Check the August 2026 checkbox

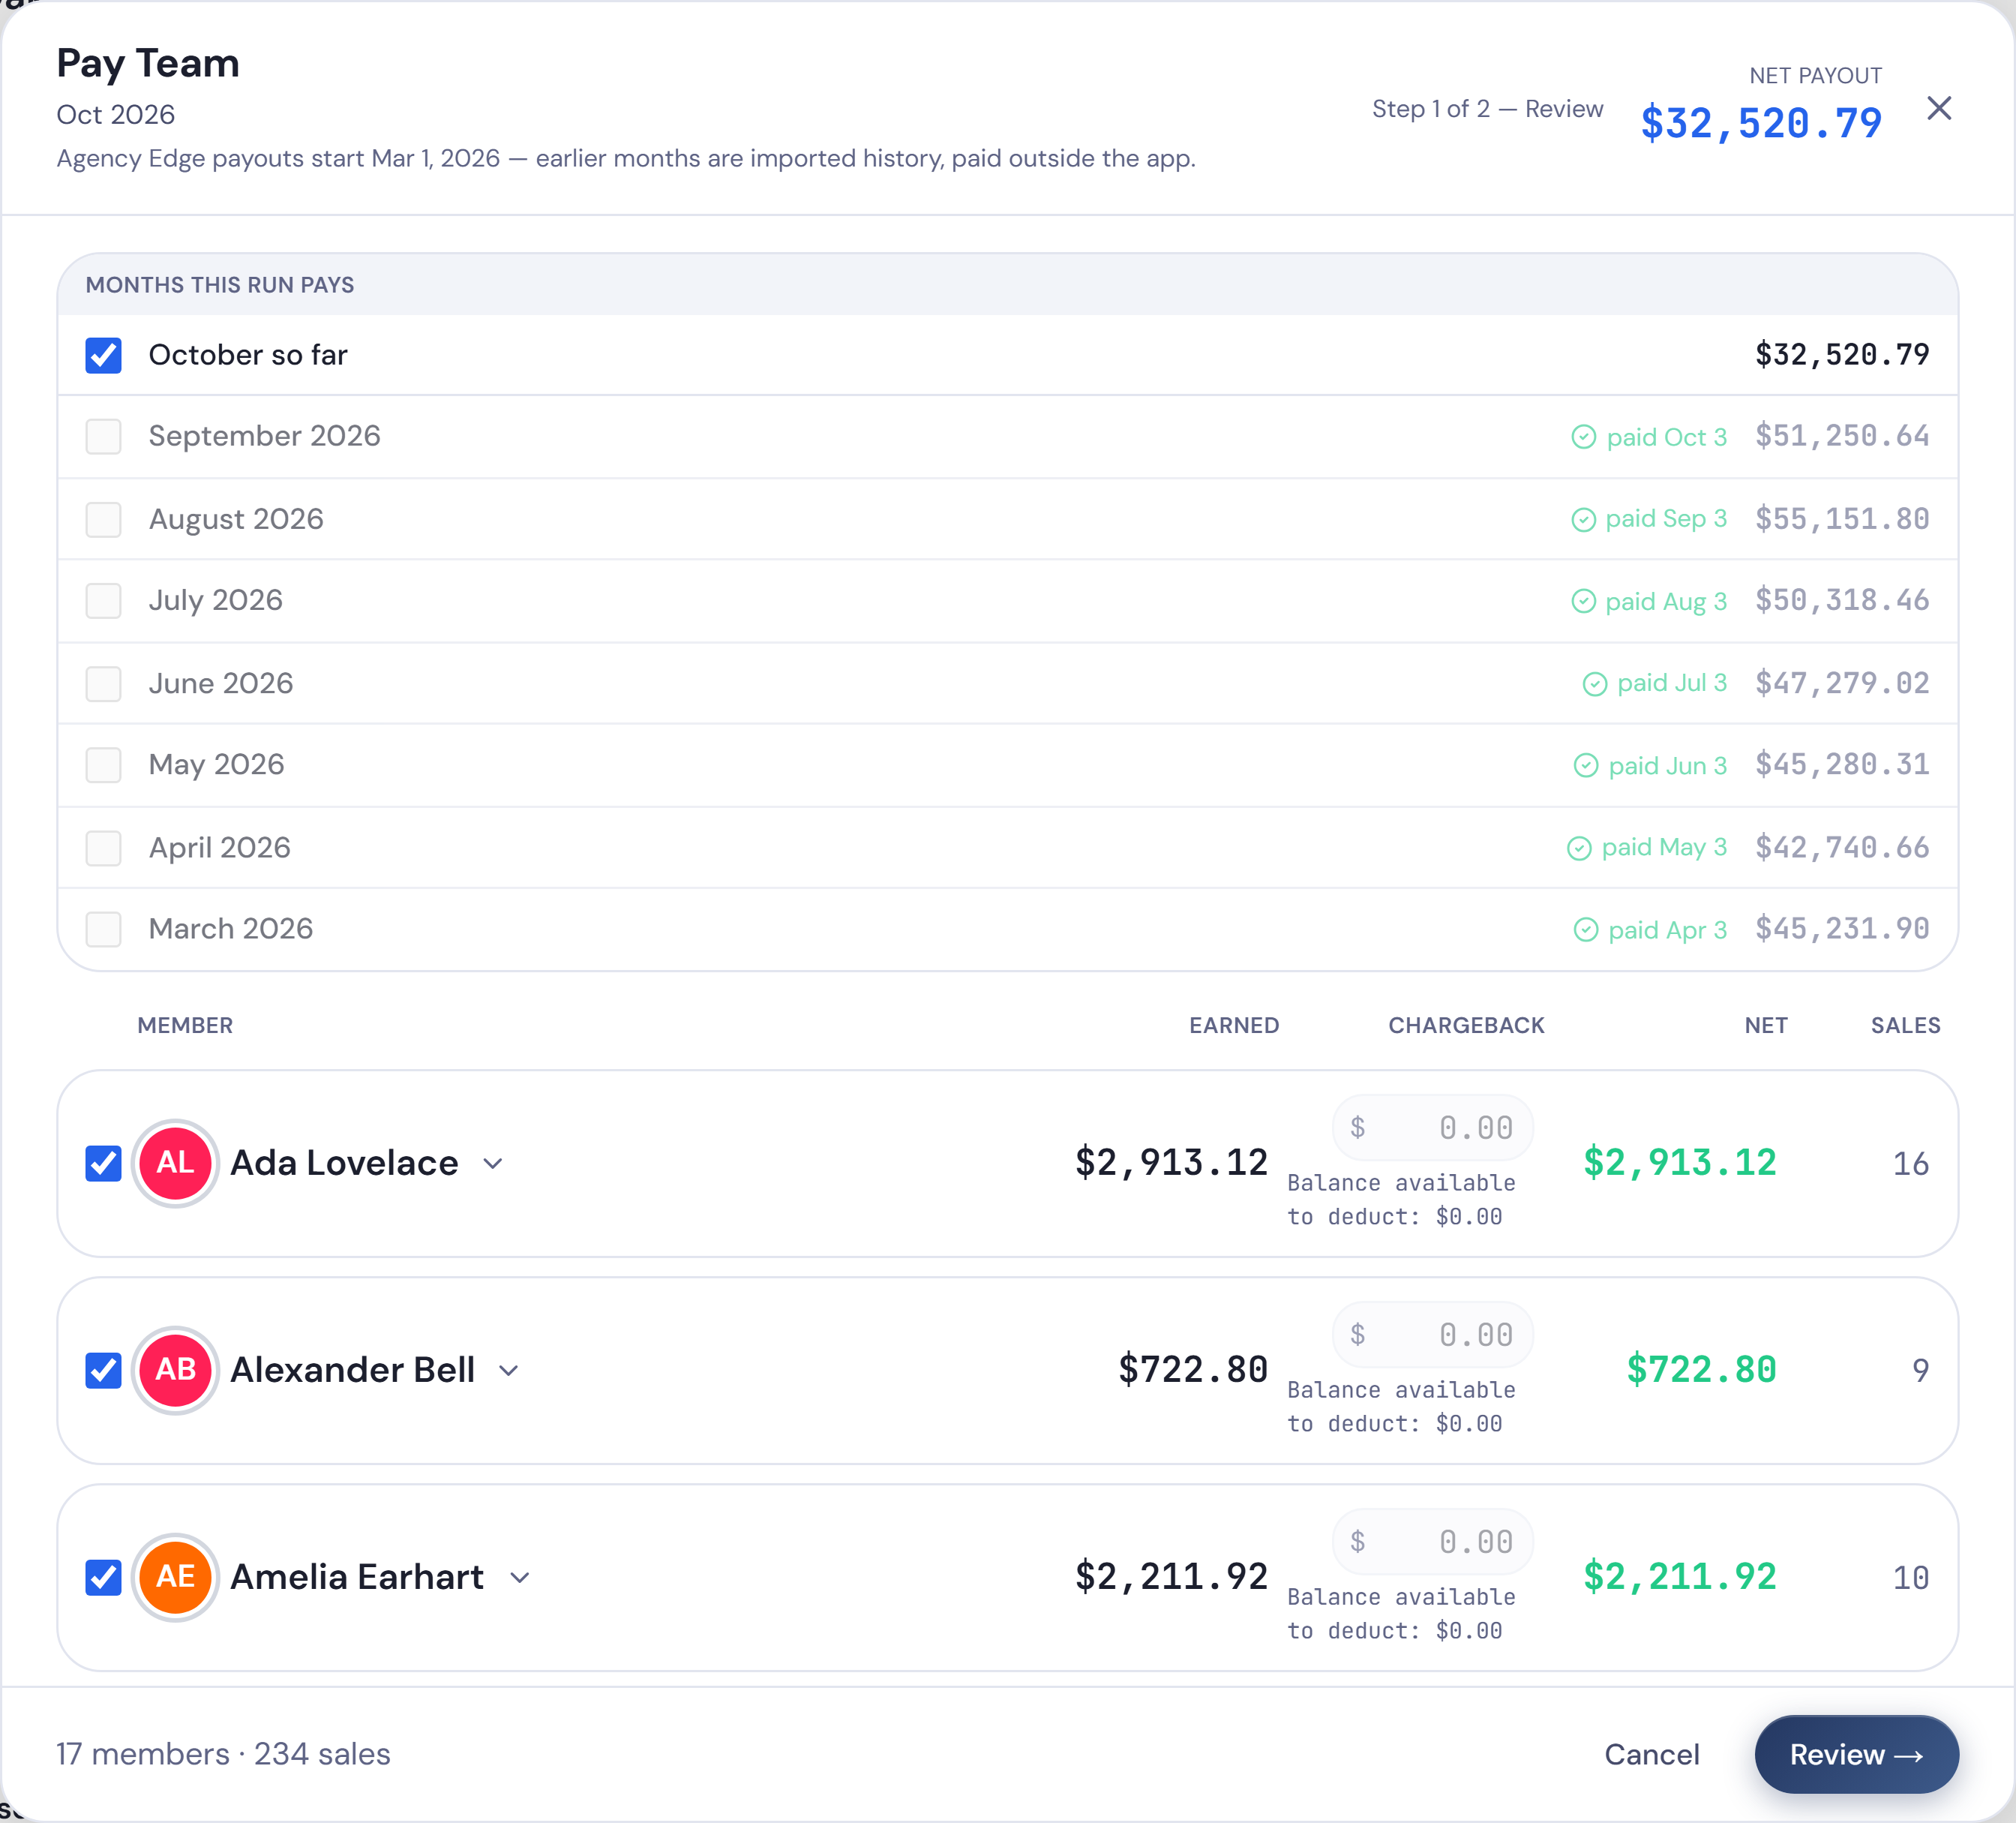pyautogui.click(x=103, y=519)
